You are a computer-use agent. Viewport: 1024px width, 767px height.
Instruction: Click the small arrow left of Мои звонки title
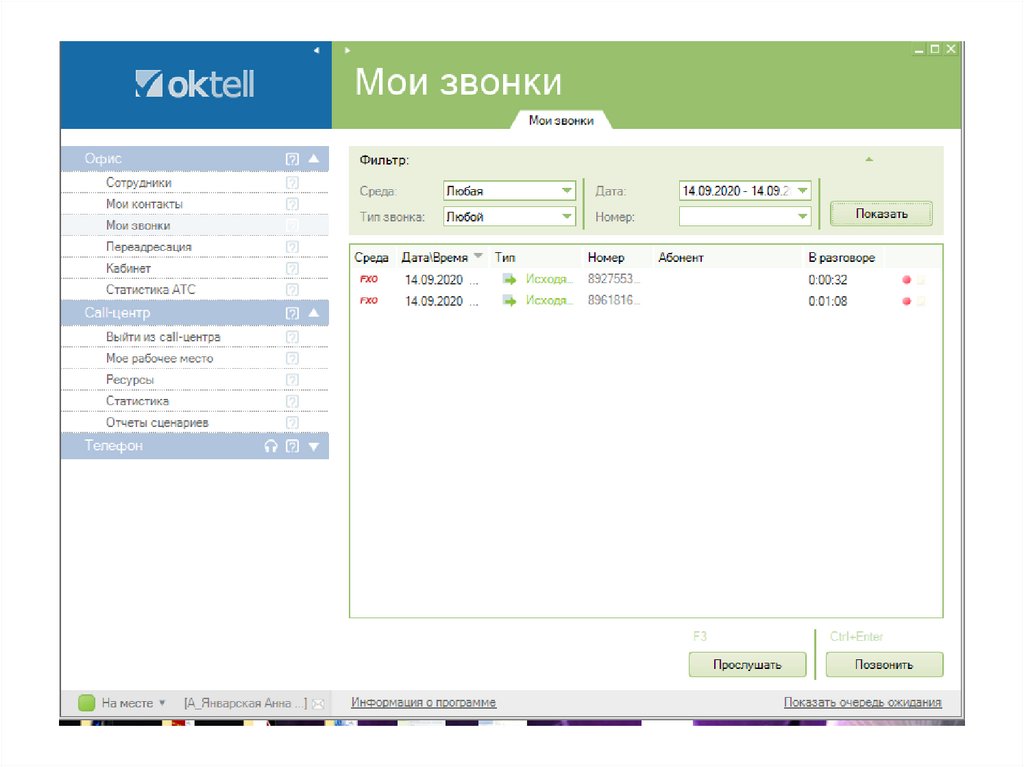[347, 50]
